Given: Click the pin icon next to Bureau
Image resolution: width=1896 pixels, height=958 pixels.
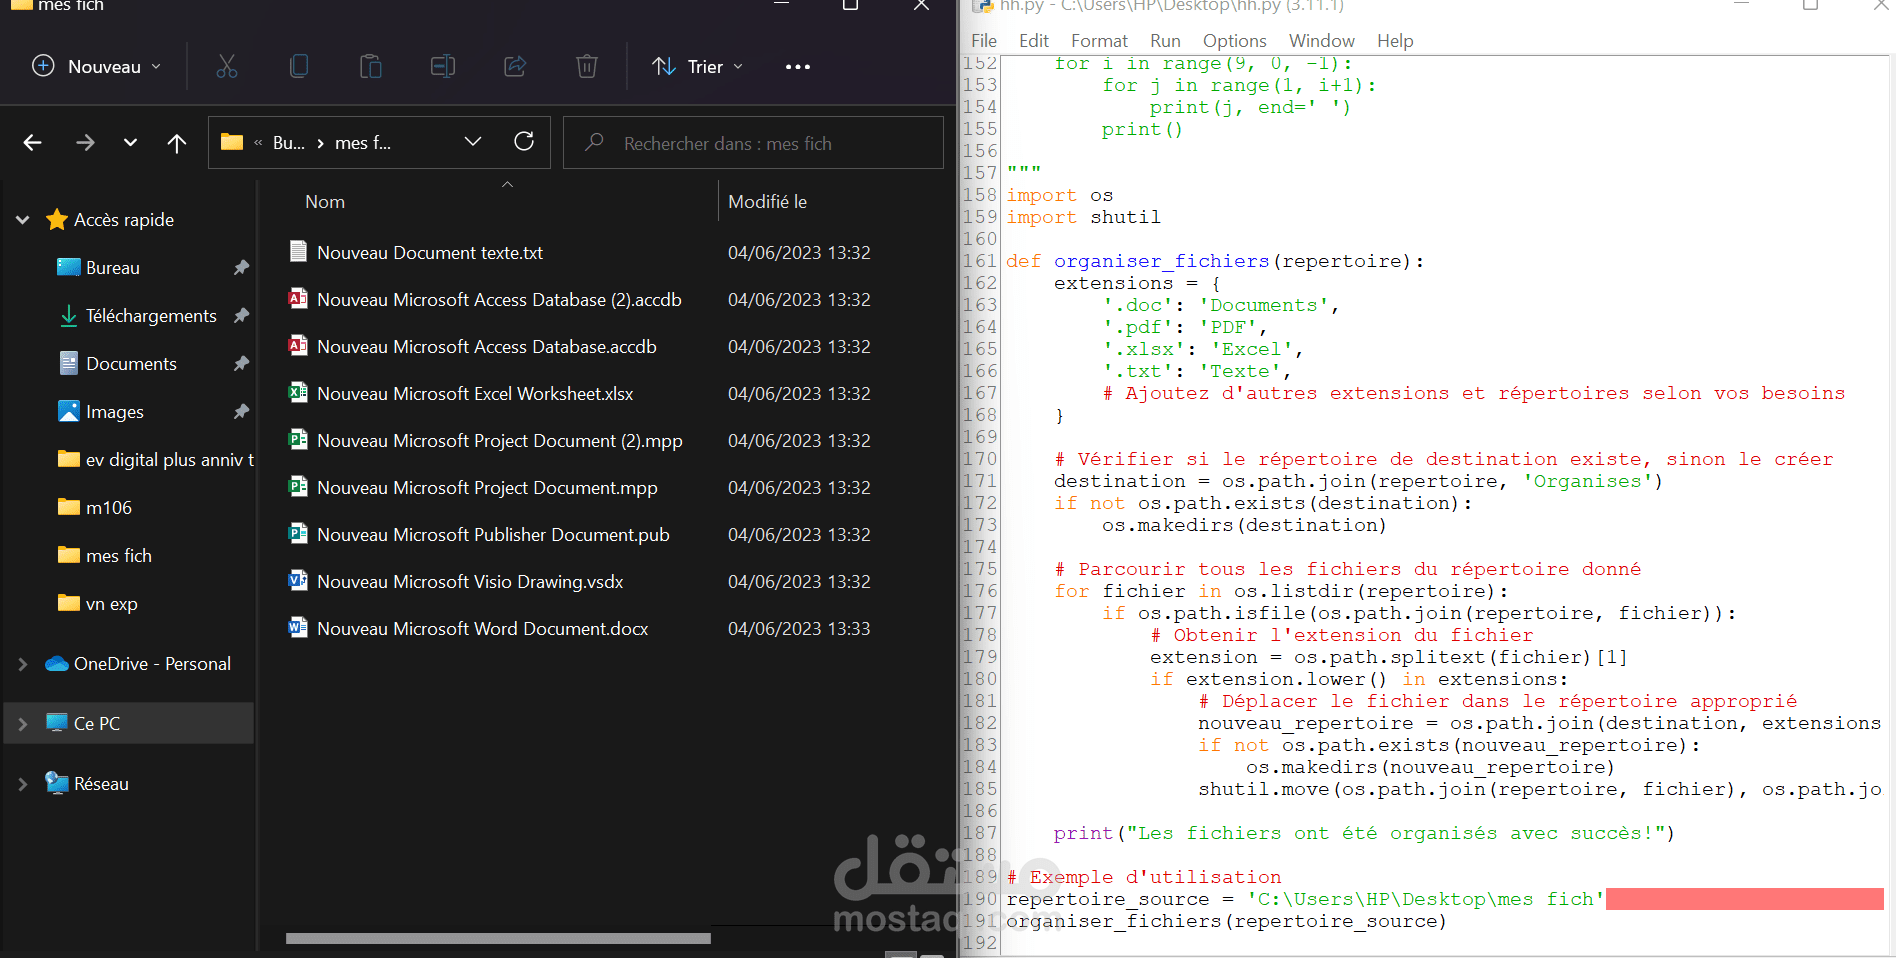Looking at the screenshot, I should point(241,268).
